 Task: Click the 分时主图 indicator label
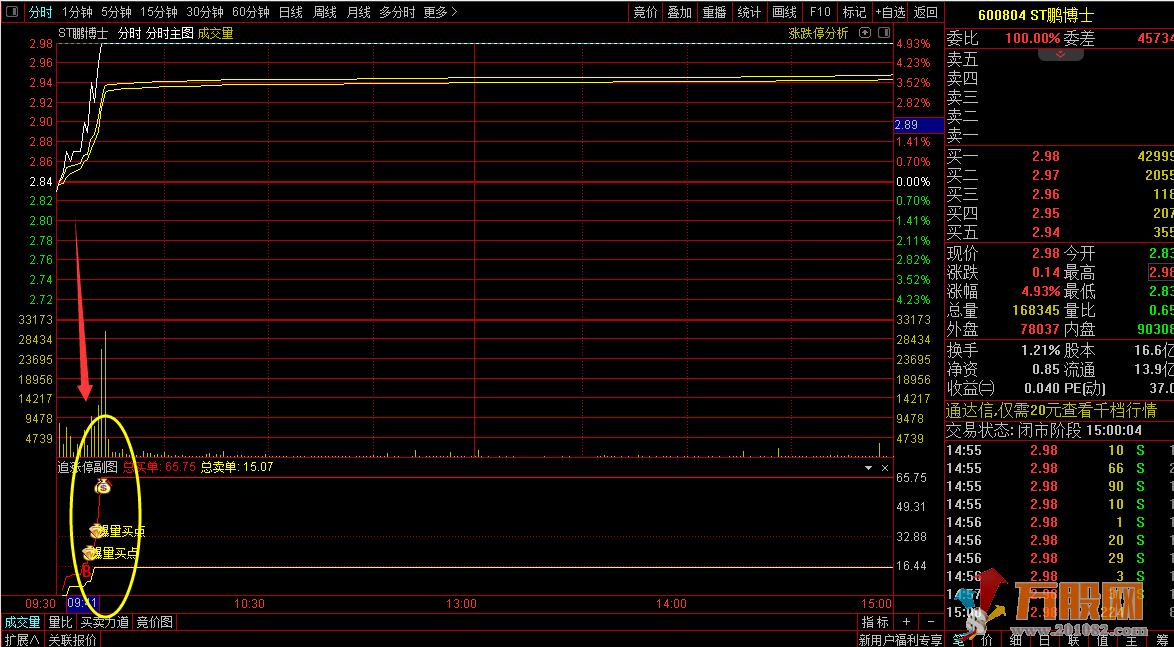point(169,33)
